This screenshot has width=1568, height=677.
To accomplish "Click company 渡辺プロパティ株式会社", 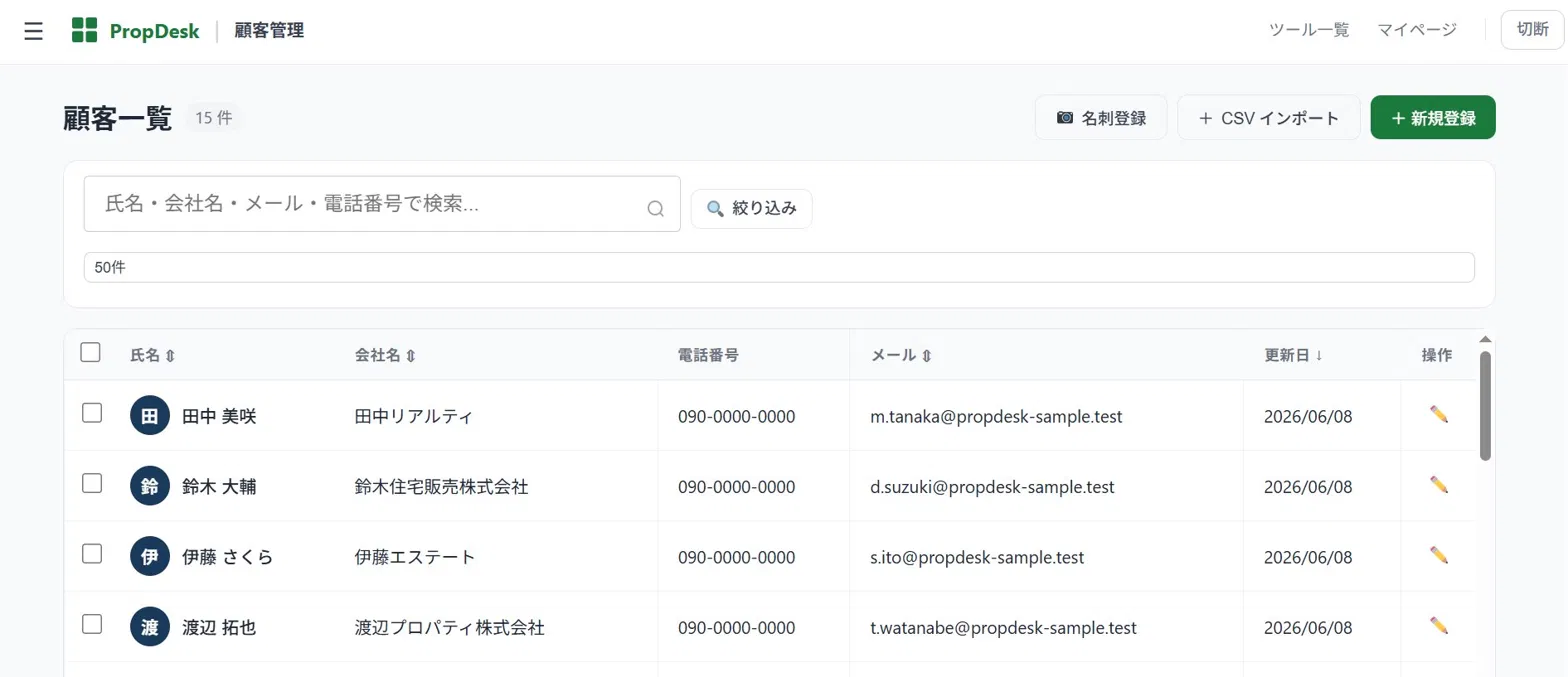I will click(449, 628).
